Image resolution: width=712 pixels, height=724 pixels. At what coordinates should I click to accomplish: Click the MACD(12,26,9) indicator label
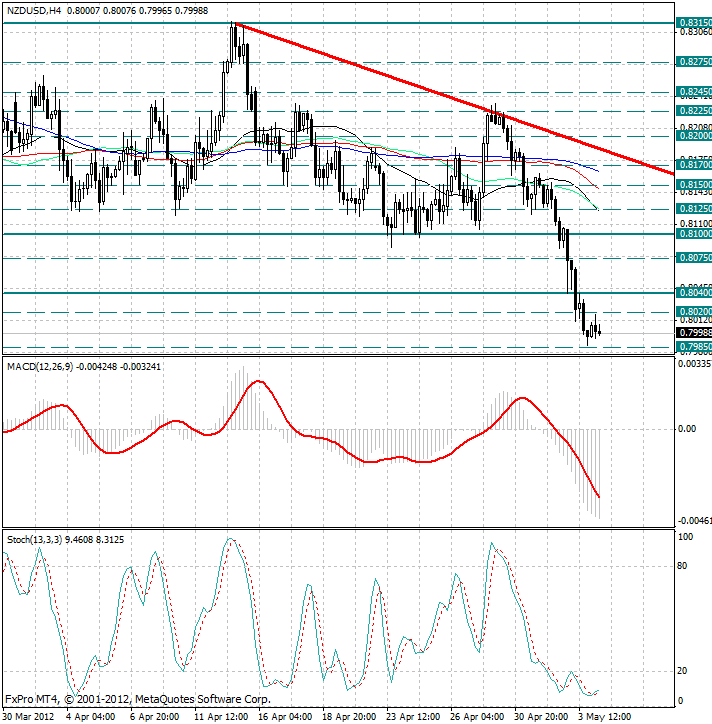pos(44,367)
